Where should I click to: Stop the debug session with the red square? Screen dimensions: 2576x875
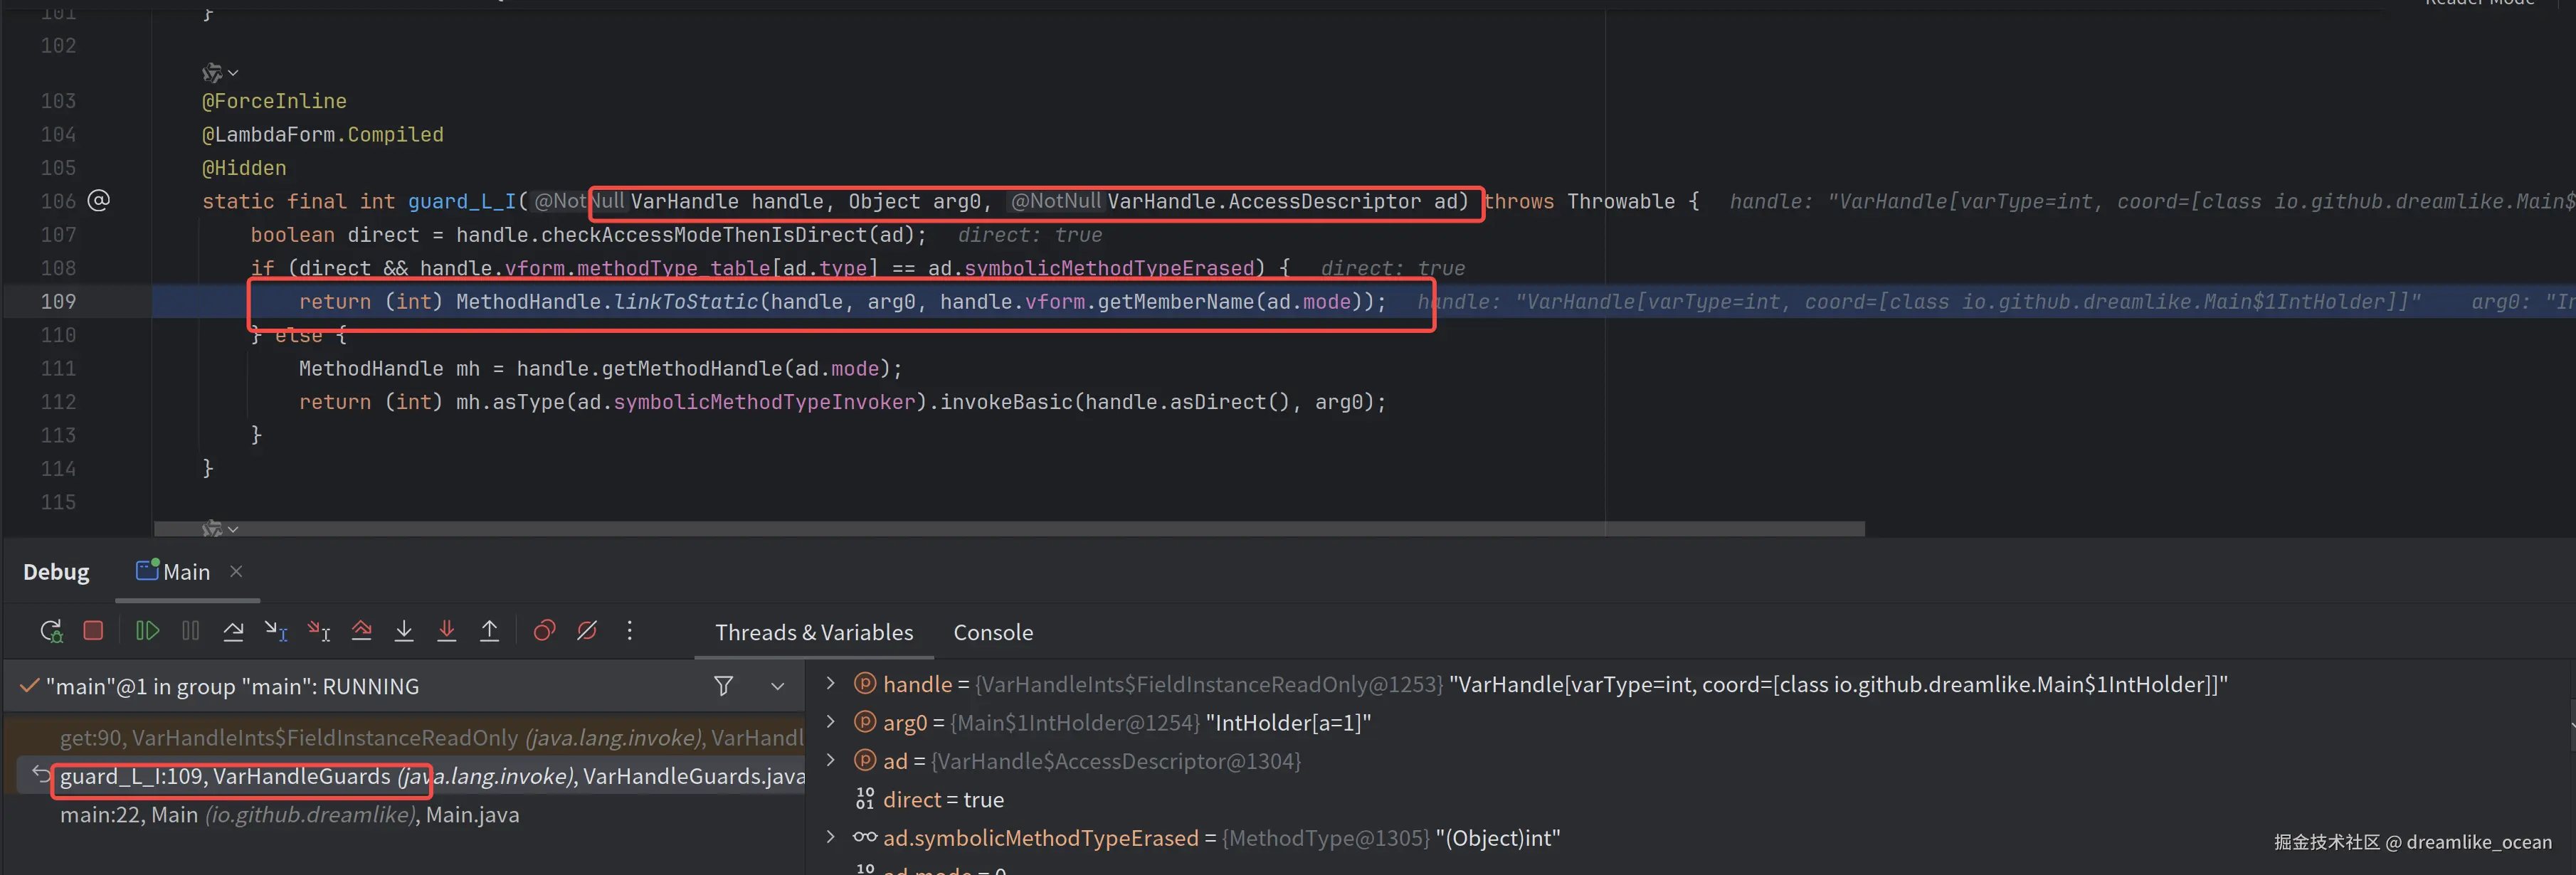93,631
